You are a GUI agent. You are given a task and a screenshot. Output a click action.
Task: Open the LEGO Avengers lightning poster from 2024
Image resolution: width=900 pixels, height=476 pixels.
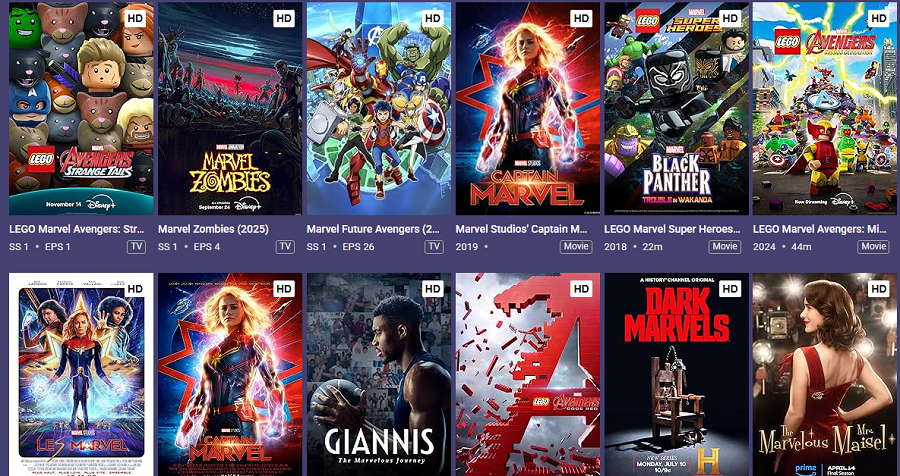coord(825,109)
